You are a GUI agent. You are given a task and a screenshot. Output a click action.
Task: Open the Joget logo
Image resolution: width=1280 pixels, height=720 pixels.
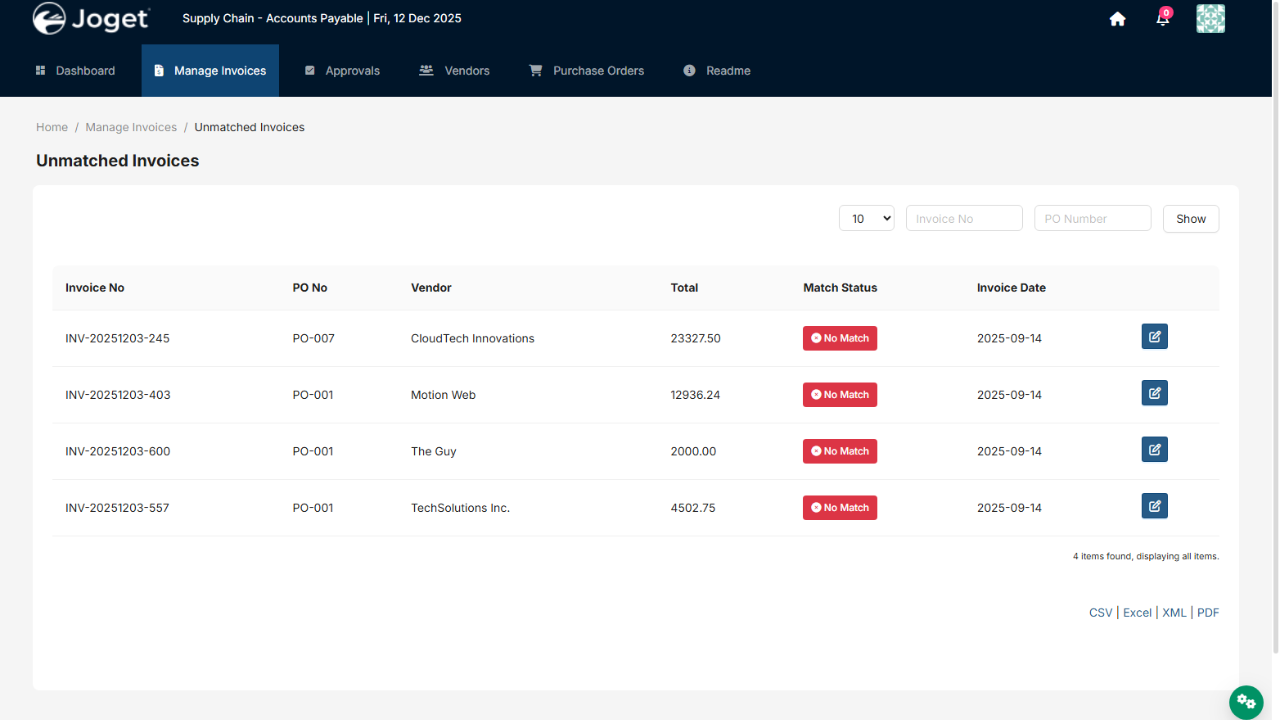click(91, 19)
